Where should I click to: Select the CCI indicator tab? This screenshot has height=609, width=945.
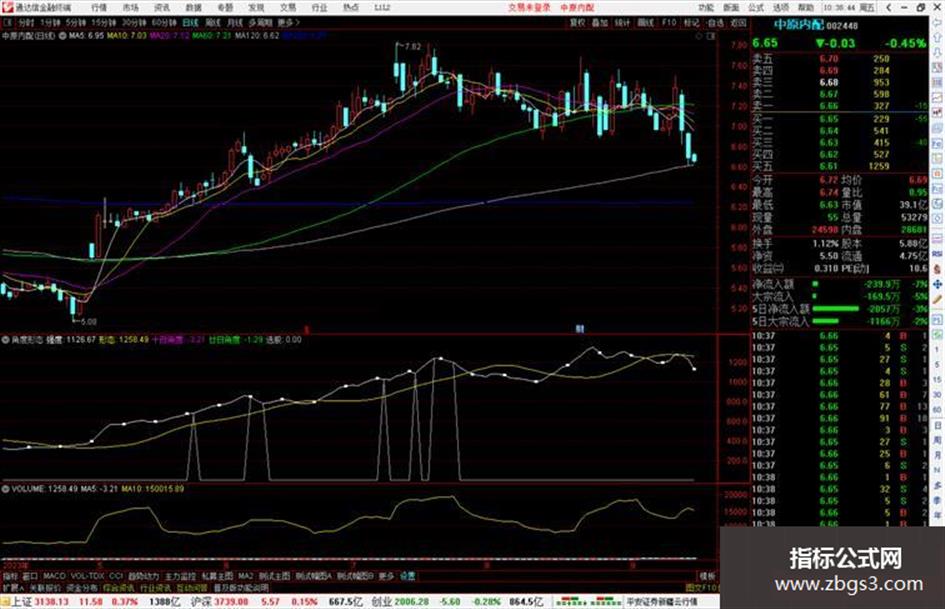(x=116, y=576)
